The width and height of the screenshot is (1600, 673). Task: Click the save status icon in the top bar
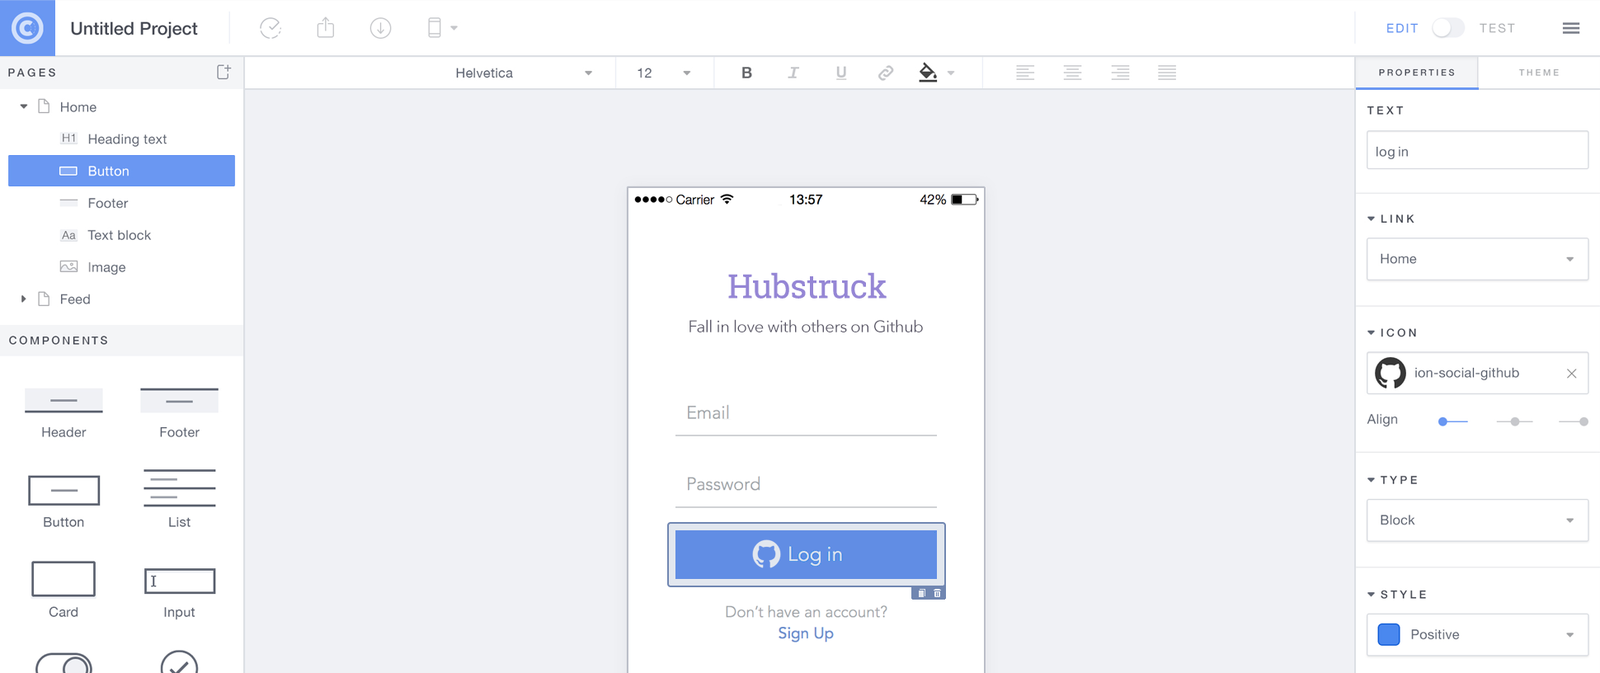point(270,28)
